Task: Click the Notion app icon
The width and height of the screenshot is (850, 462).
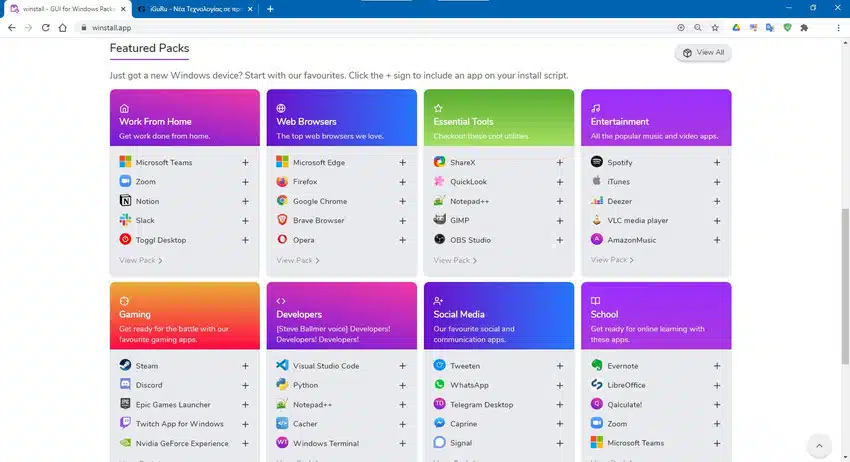Action: 125,201
